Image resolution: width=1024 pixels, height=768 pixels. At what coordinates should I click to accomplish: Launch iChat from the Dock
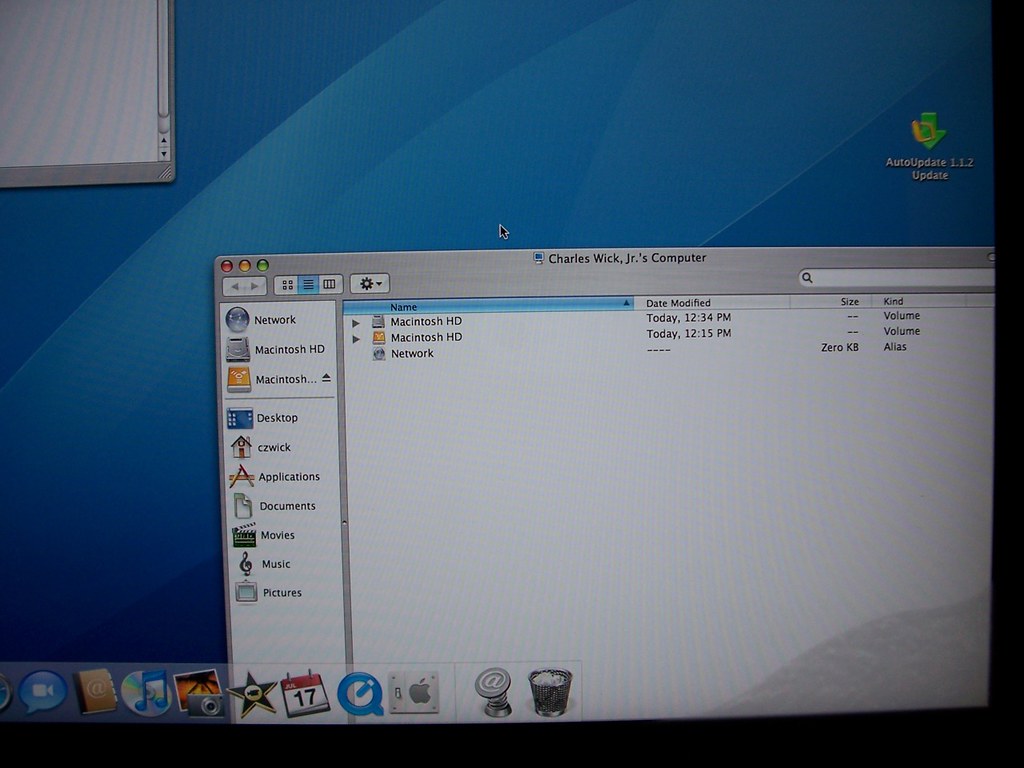click(x=42, y=692)
